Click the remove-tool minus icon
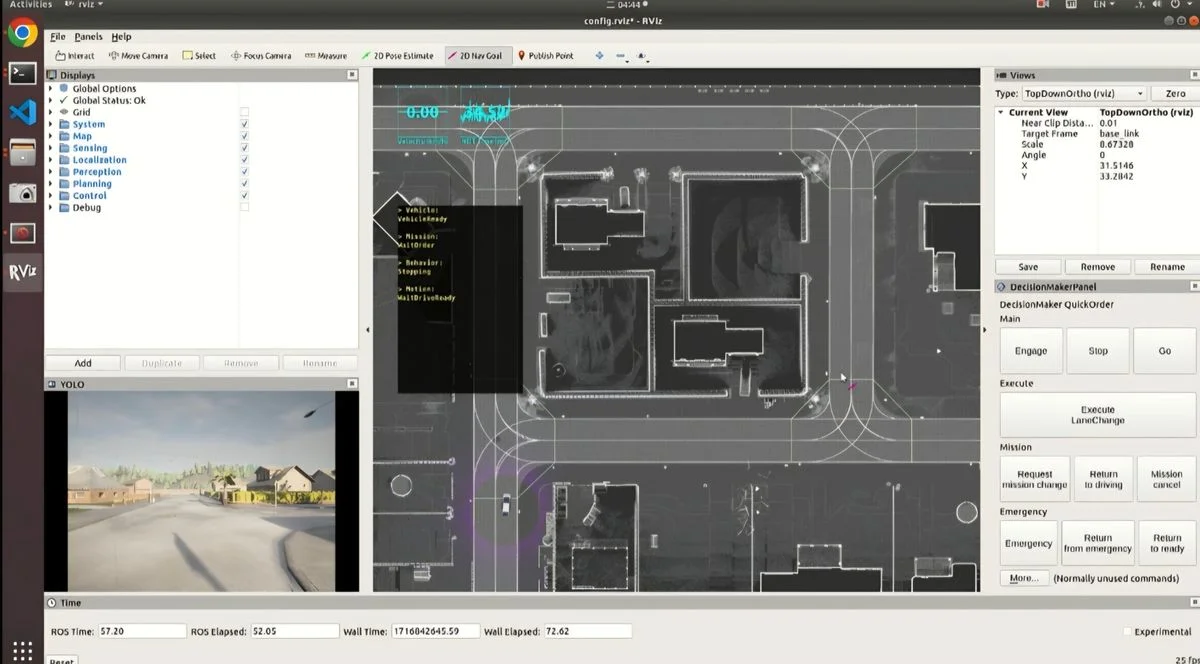The width and height of the screenshot is (1200, 664). click(x=621, y=57)
